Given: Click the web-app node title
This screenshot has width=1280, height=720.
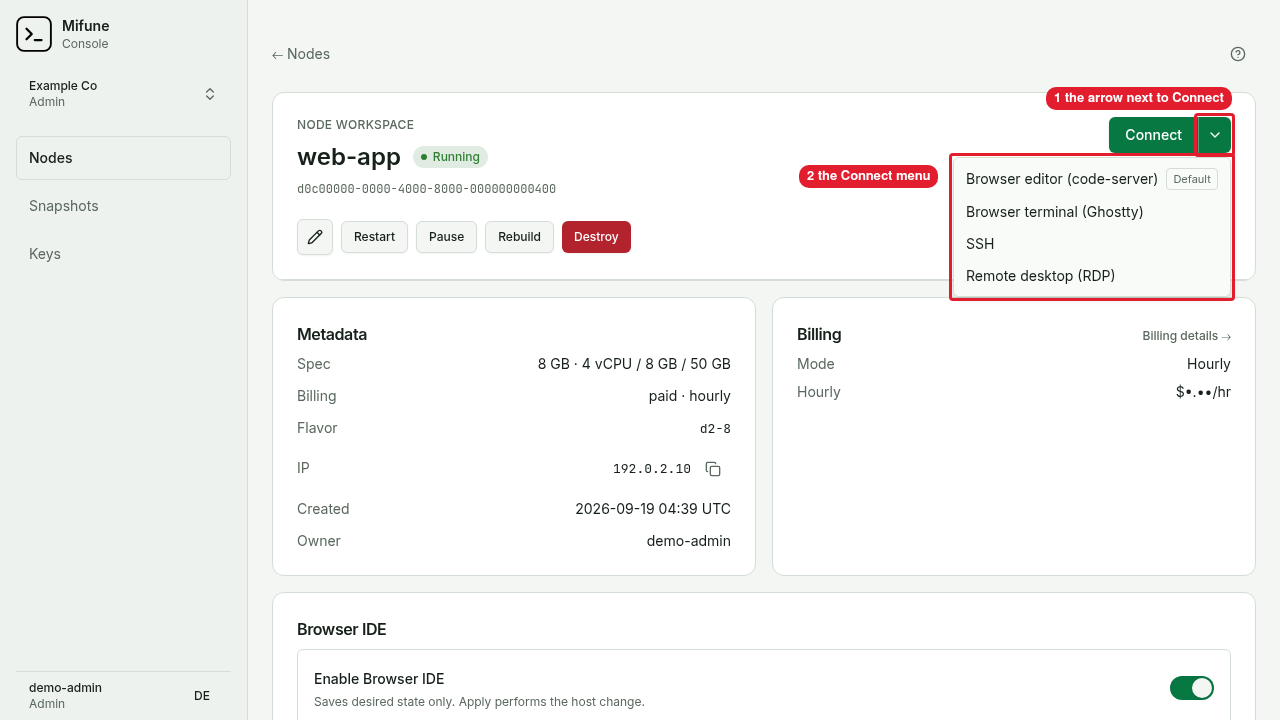Looking at the screenshot, I should pyautogui.click(x=349, y=157).
